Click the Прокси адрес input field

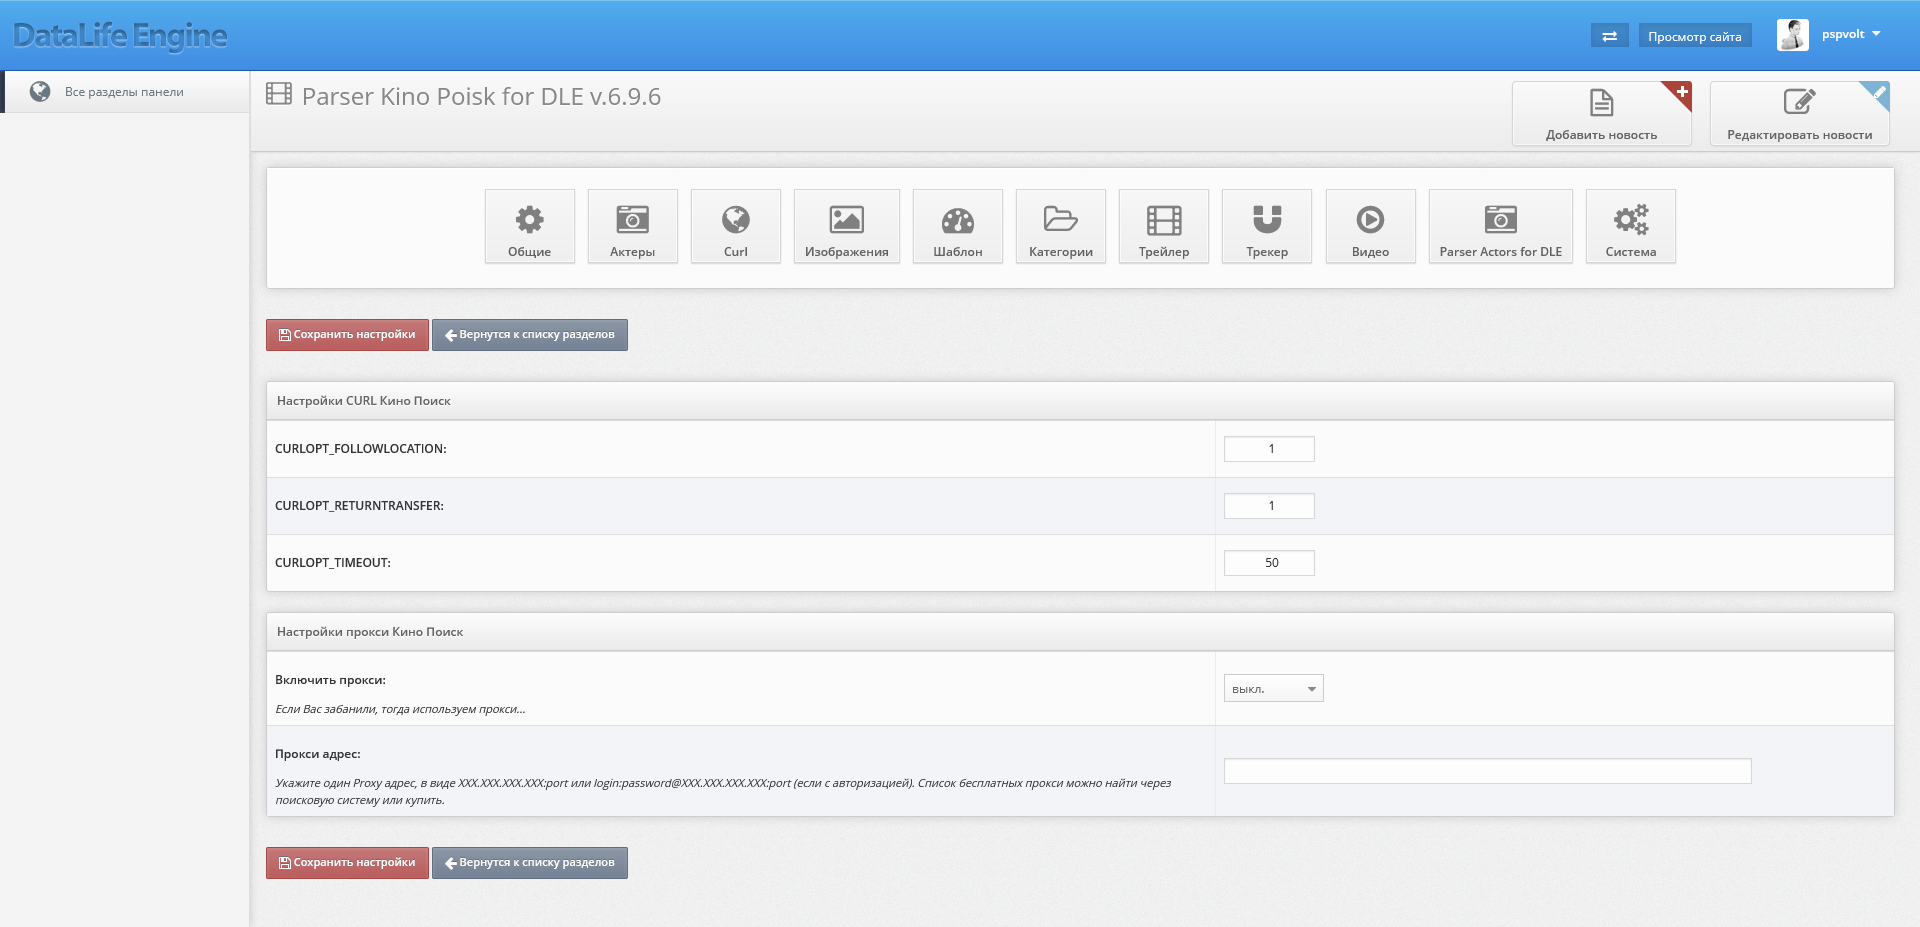[1487, 771]
